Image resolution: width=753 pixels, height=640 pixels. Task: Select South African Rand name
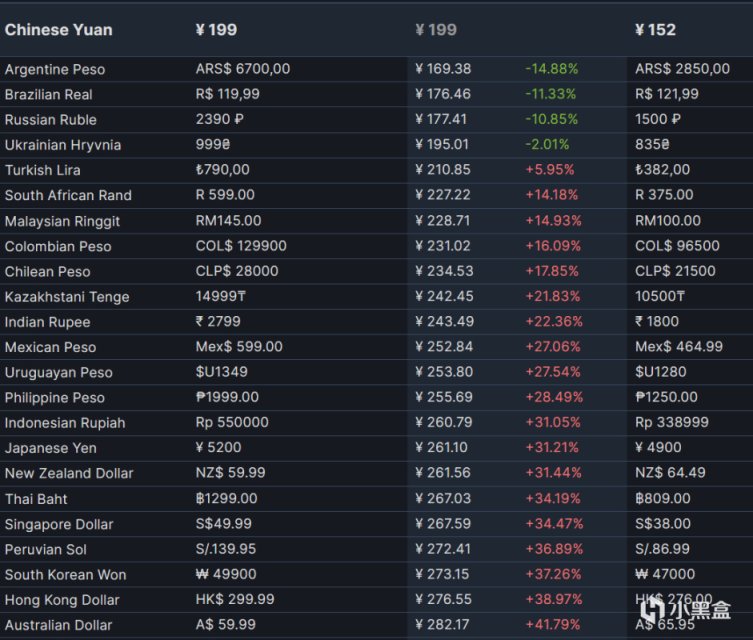(68, 195)
